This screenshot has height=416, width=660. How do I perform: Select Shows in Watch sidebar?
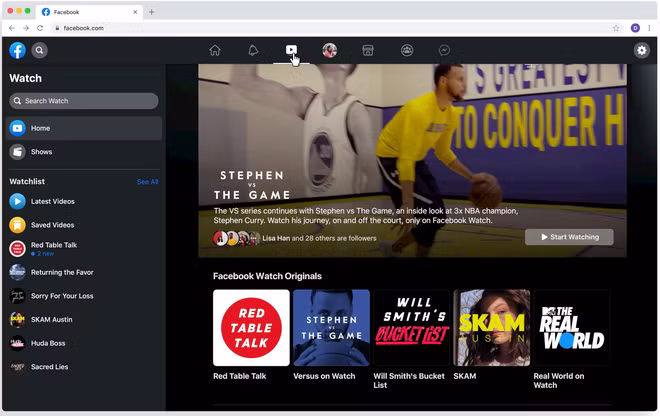tap(41, 152)
